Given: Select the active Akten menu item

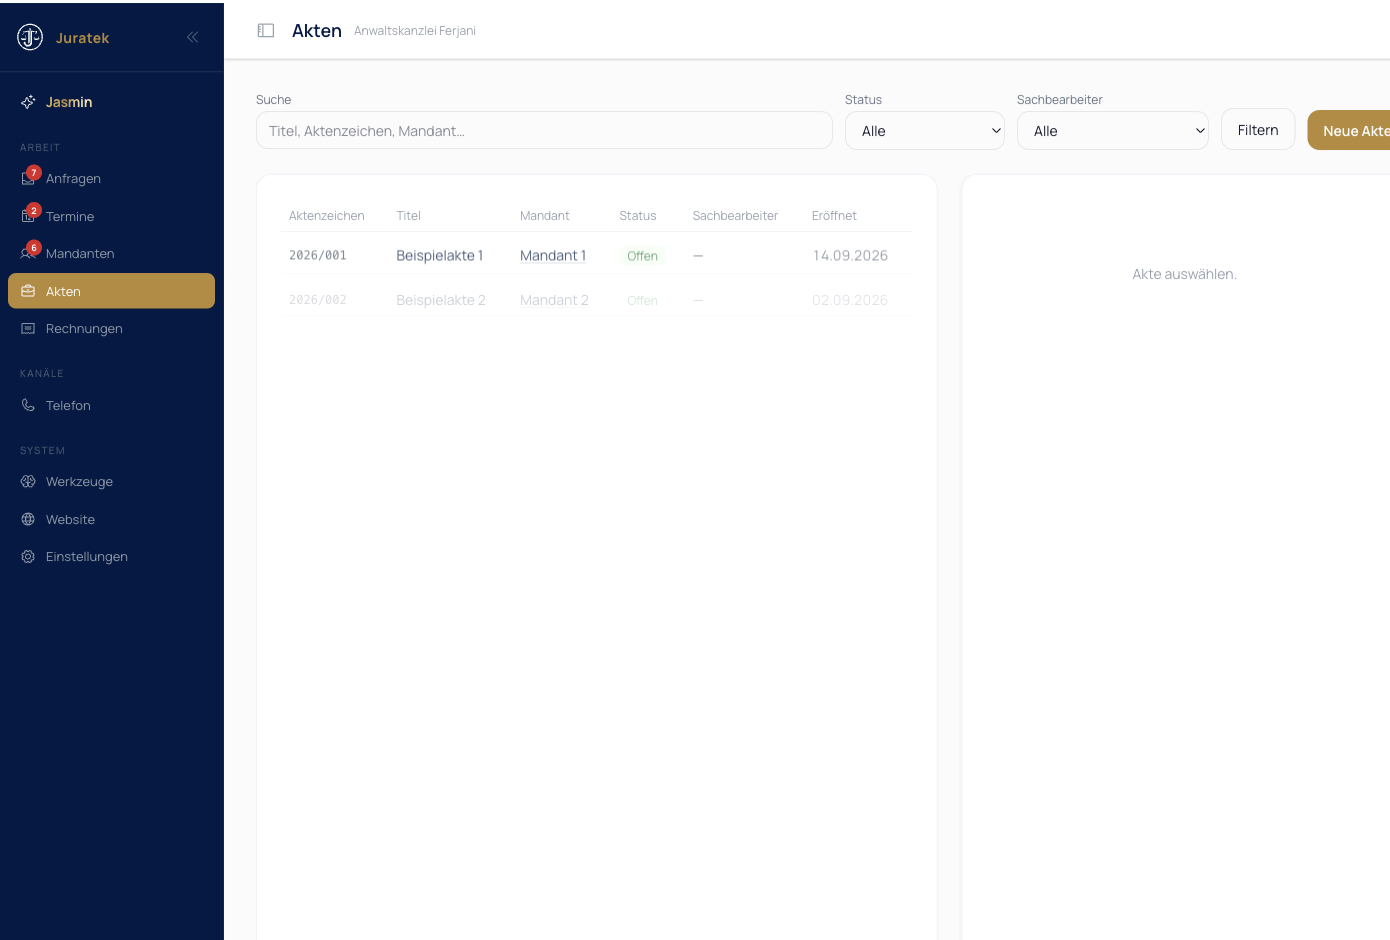Looking at the screenshot, I should pyautogui.click(x=111, y=291).
